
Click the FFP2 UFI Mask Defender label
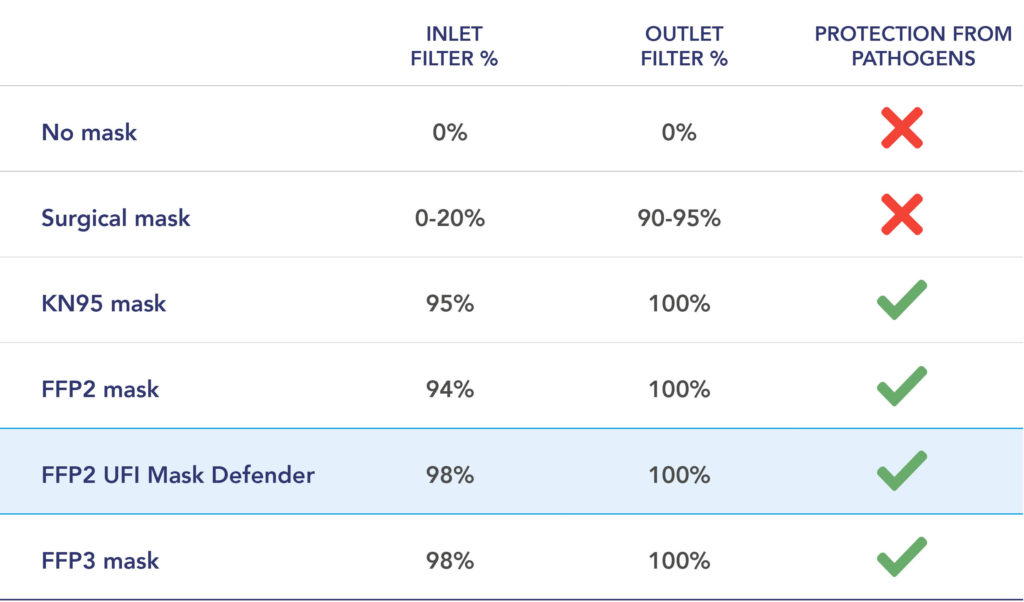pyautogui.click(x=178, y=475)
